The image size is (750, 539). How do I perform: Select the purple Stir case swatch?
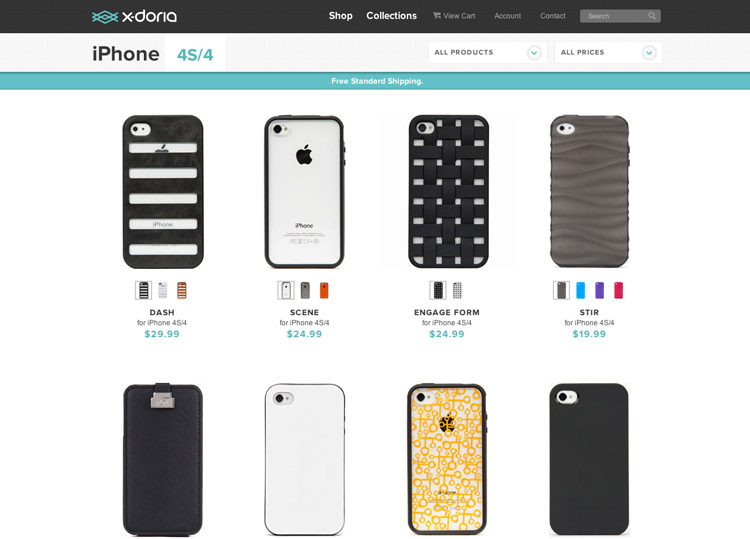(599, 290)
